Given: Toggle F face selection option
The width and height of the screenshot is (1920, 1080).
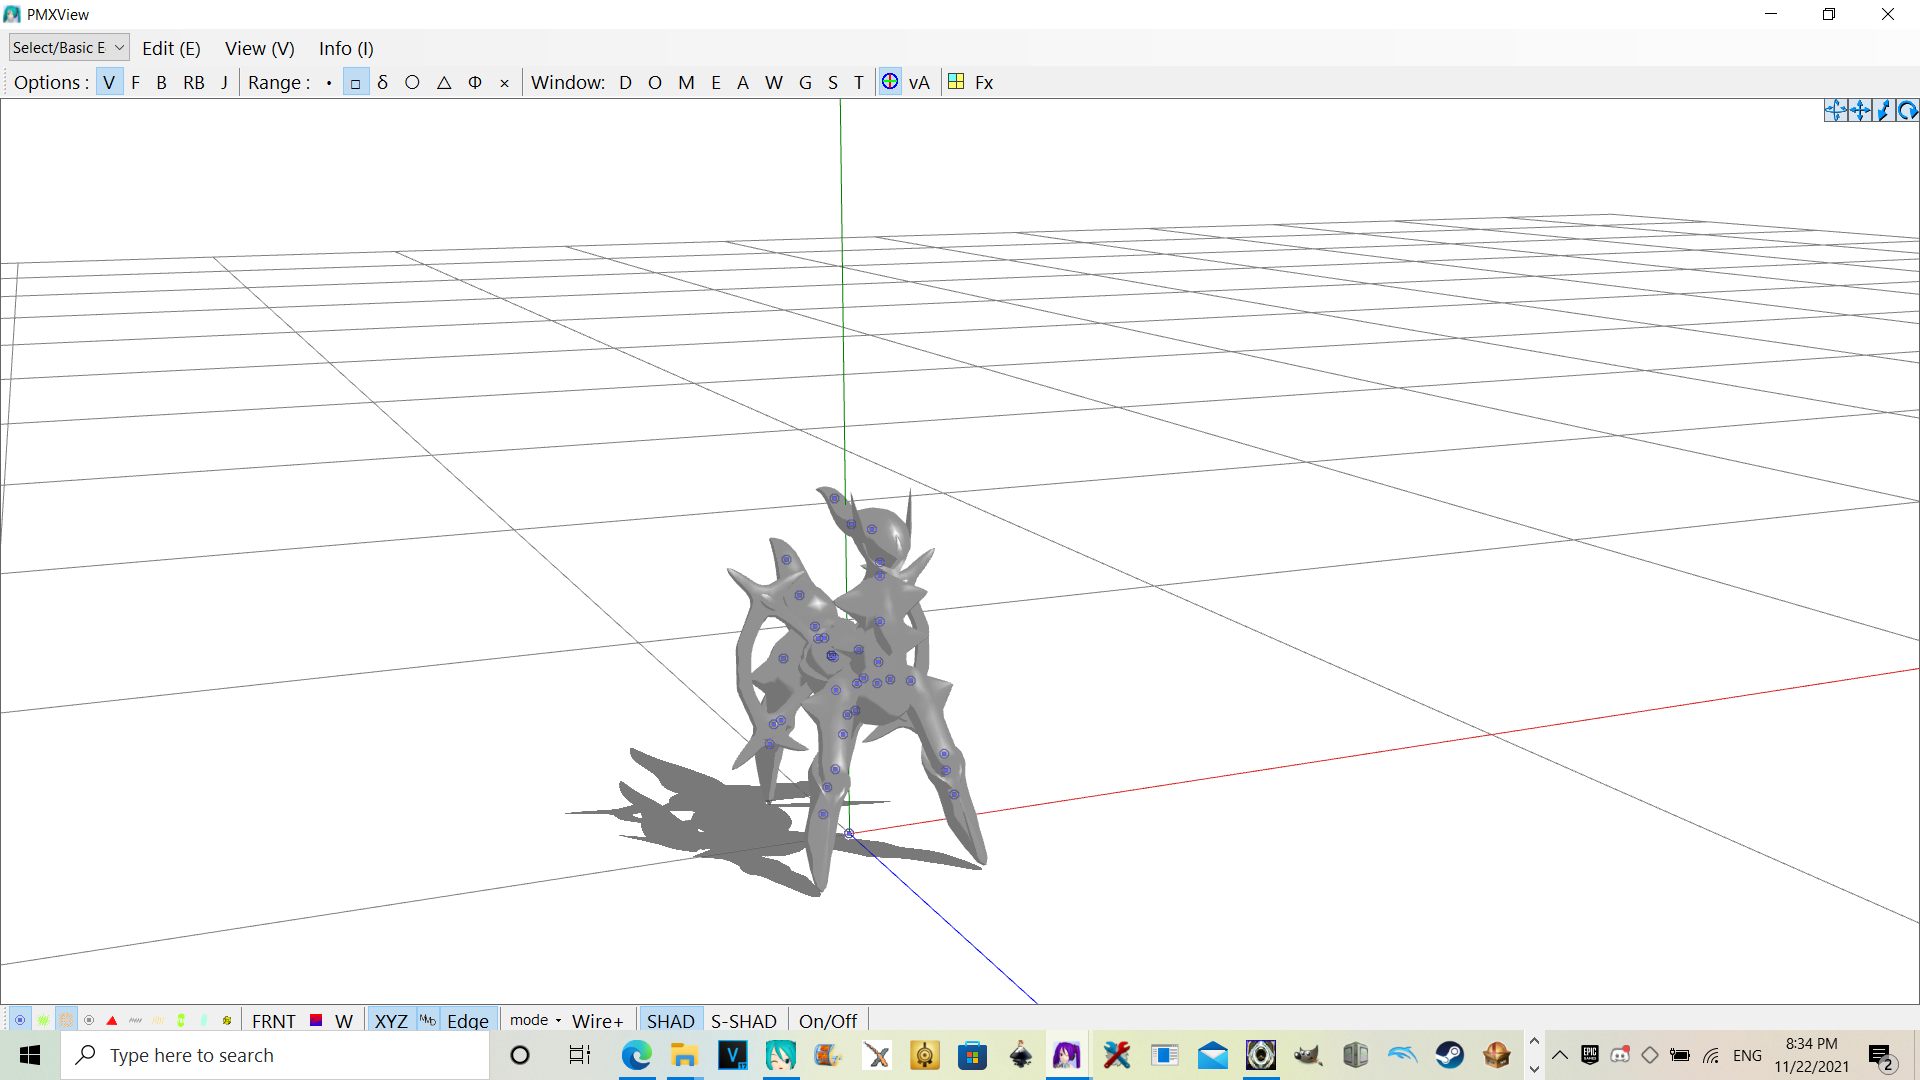Looking at the screenshot, I should (135, 83).
